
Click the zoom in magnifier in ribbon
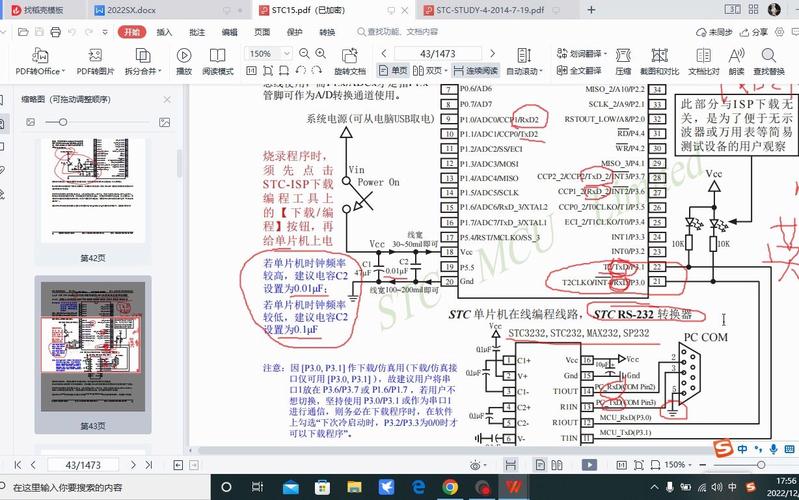[x=321, y=54]
